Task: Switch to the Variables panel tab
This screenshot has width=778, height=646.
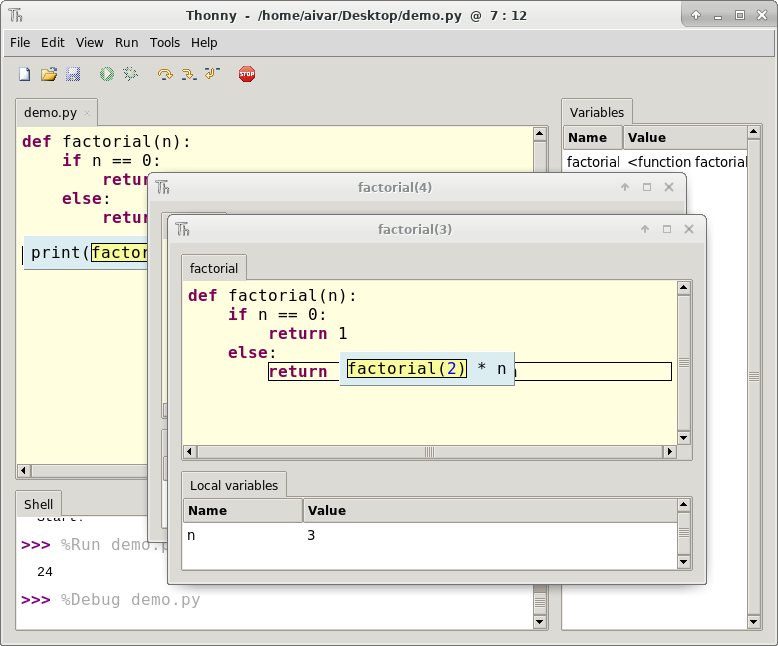Action: click(x=596, y=112)
